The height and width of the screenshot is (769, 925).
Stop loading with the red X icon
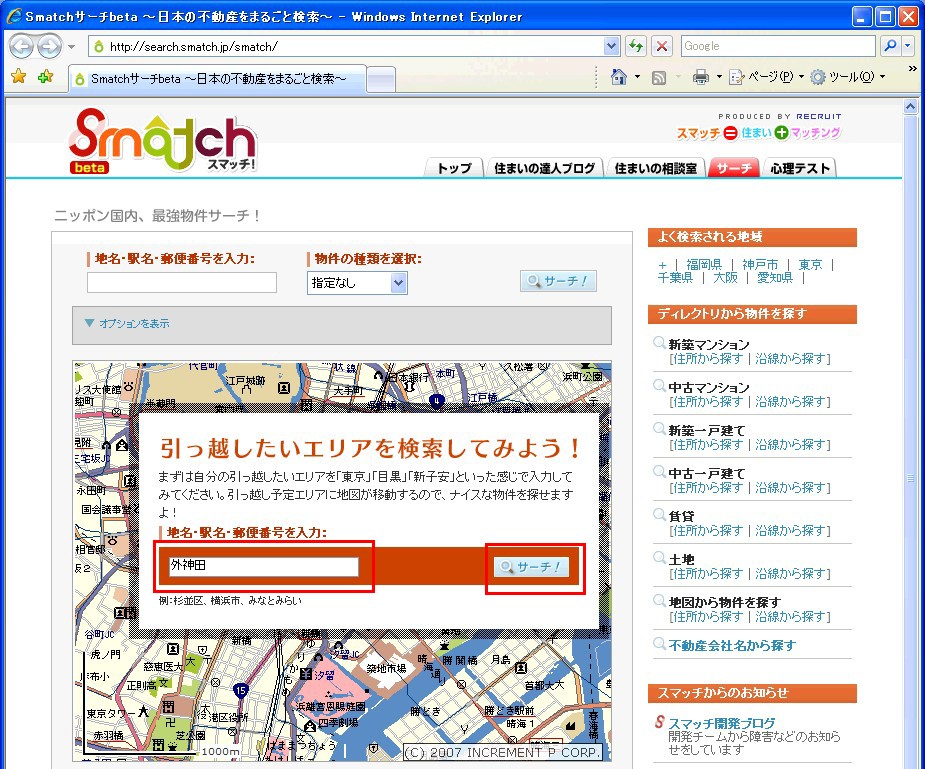tap(662, 46)
